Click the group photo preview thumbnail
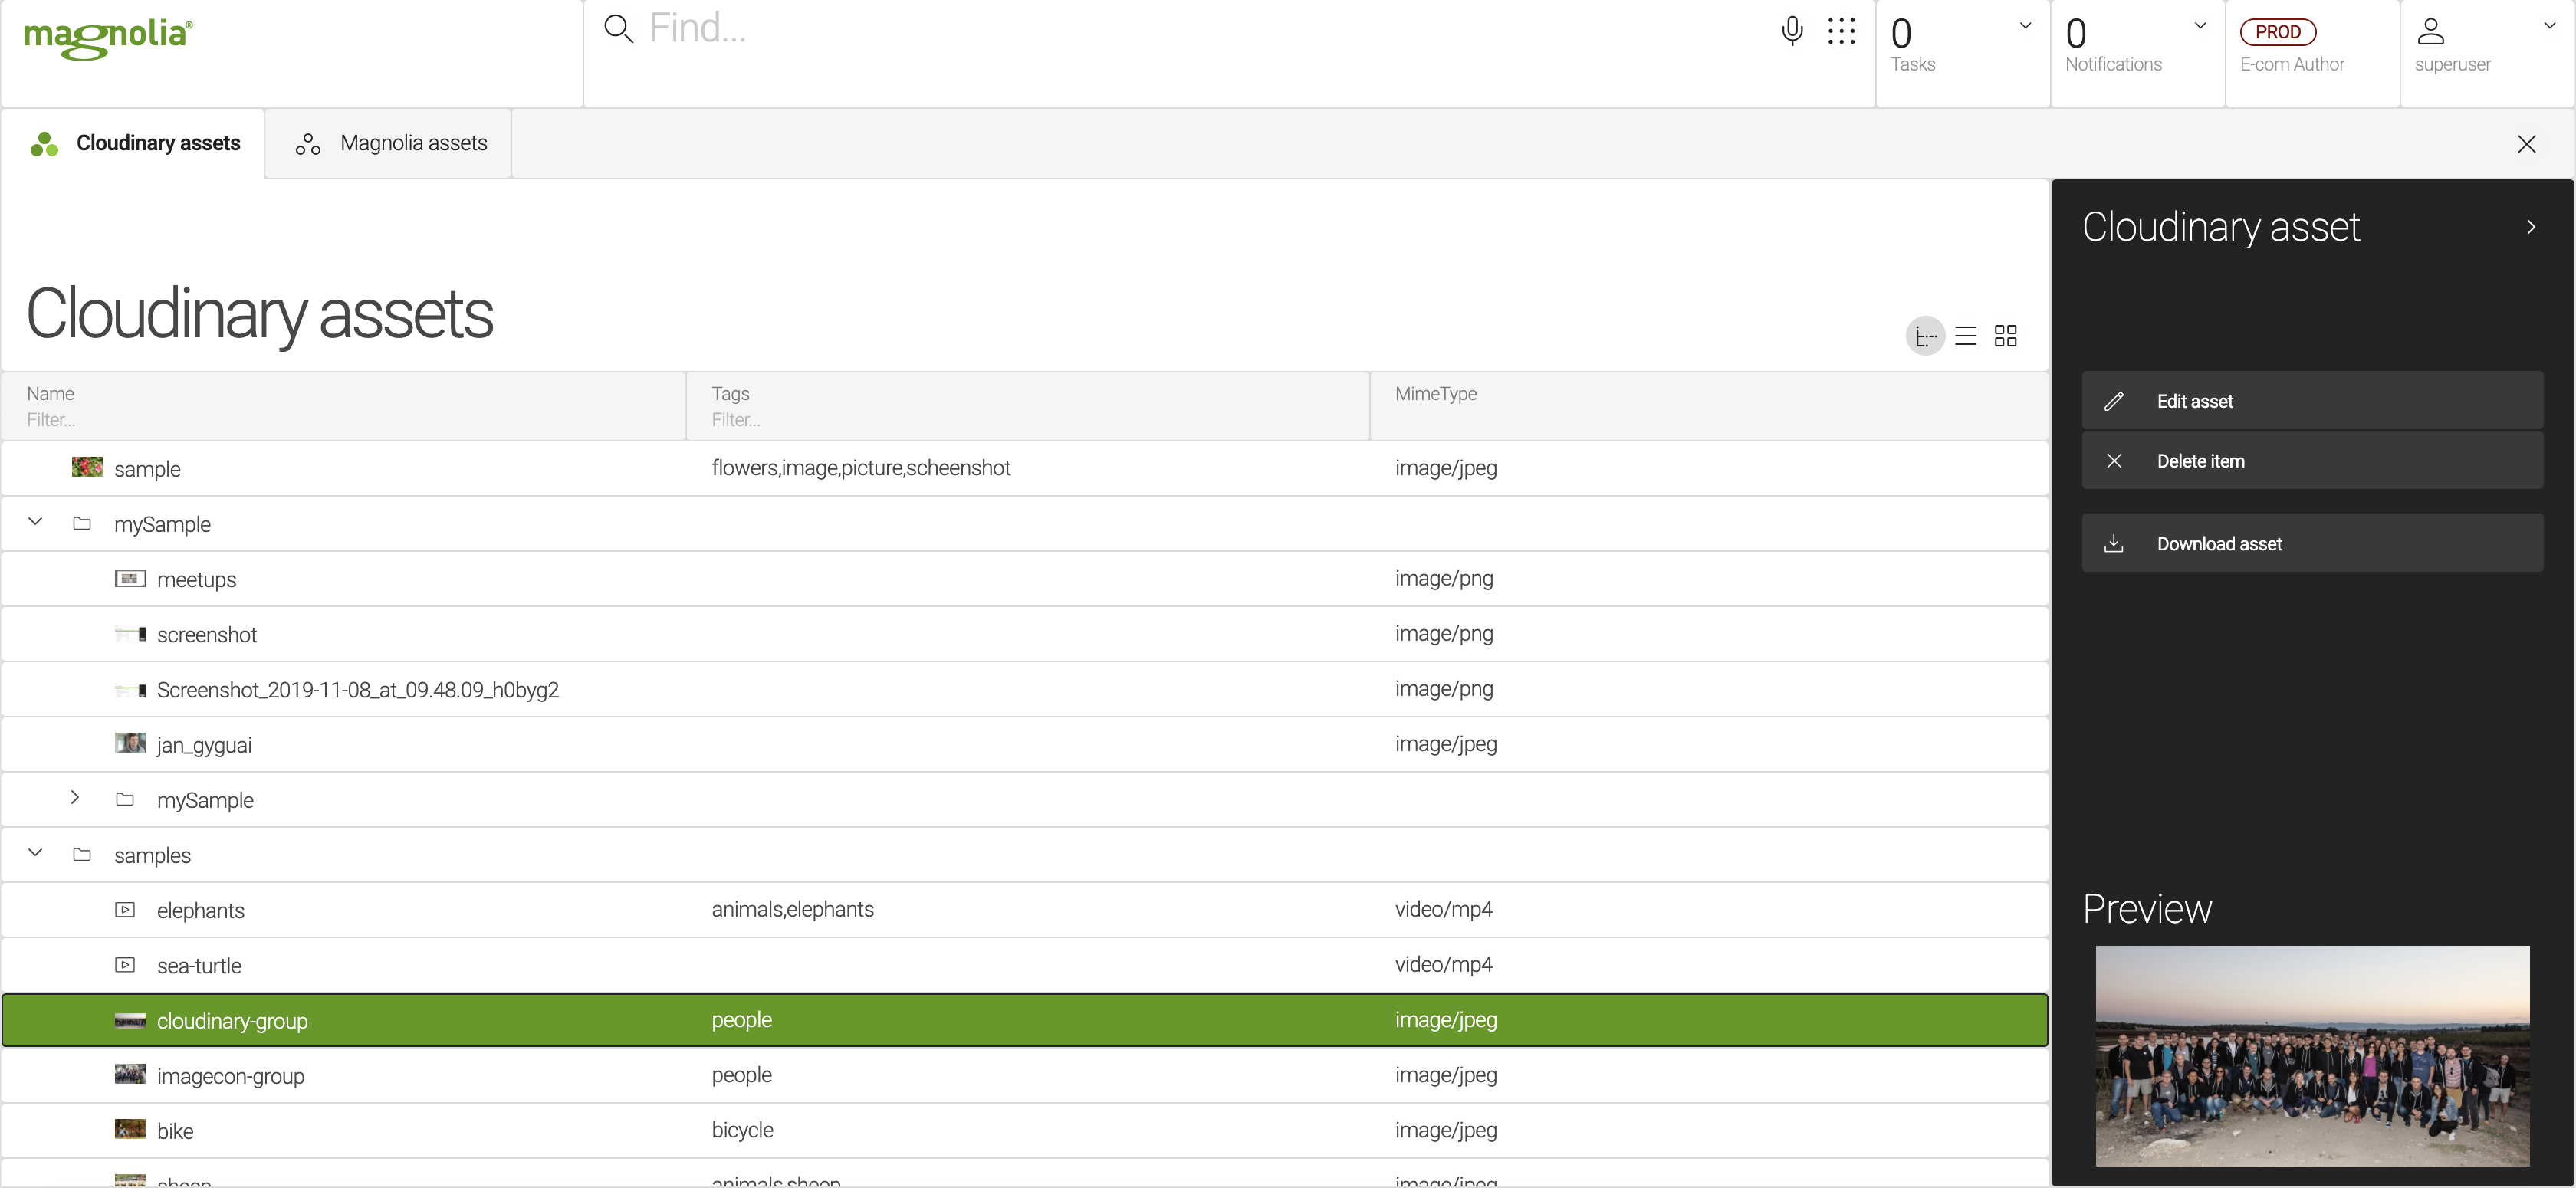The image size is (2576, 1188). [x=2312, y=1055]
